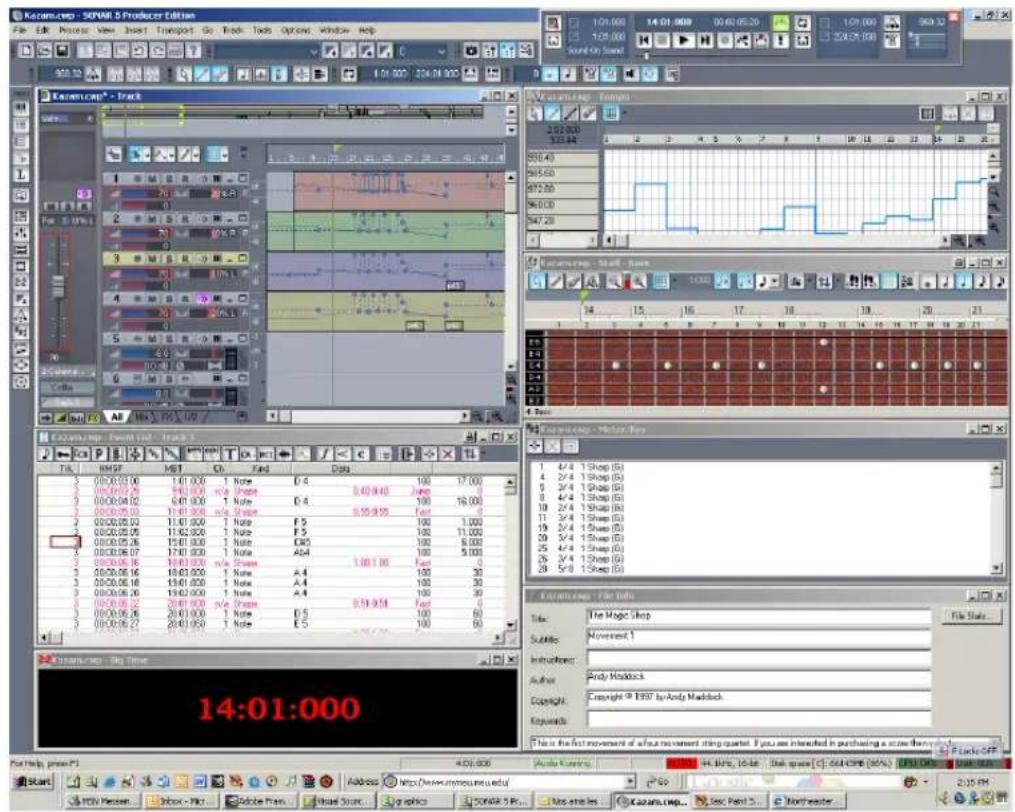
Task: Click the Delete event X icon in Event List
Action: pyautogui.click(x=447, y=455)
